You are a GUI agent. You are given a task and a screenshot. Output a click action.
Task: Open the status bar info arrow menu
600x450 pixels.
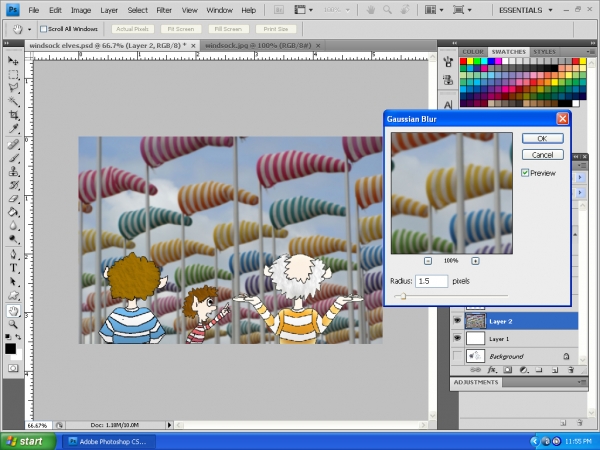click(169, 425)
